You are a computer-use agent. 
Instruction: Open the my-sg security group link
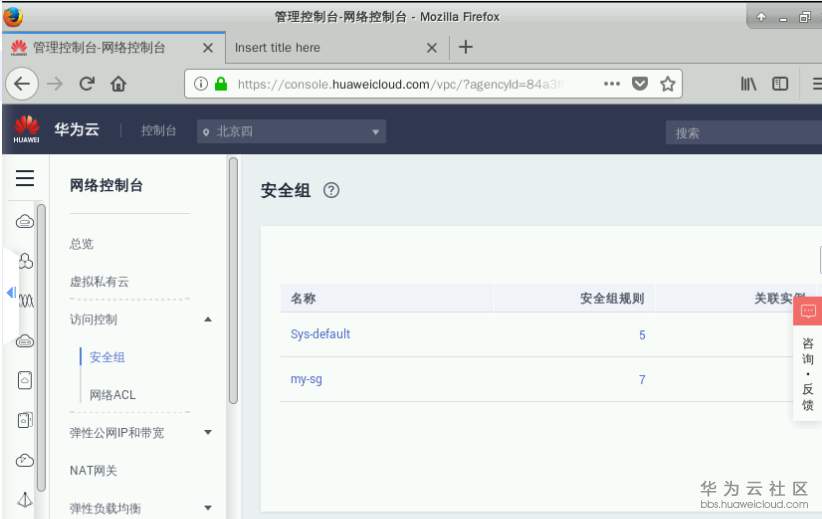(x=306, y=379)
